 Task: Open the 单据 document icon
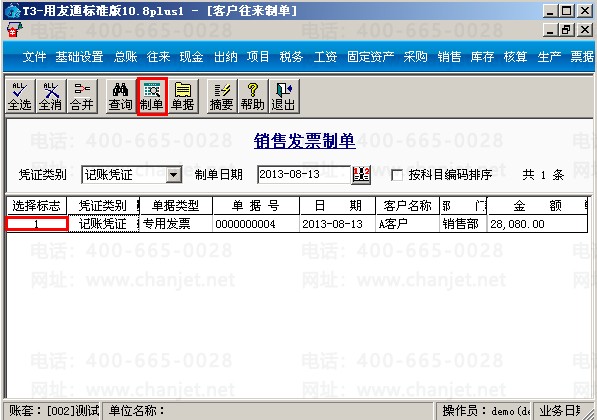[x=183, y=96]
